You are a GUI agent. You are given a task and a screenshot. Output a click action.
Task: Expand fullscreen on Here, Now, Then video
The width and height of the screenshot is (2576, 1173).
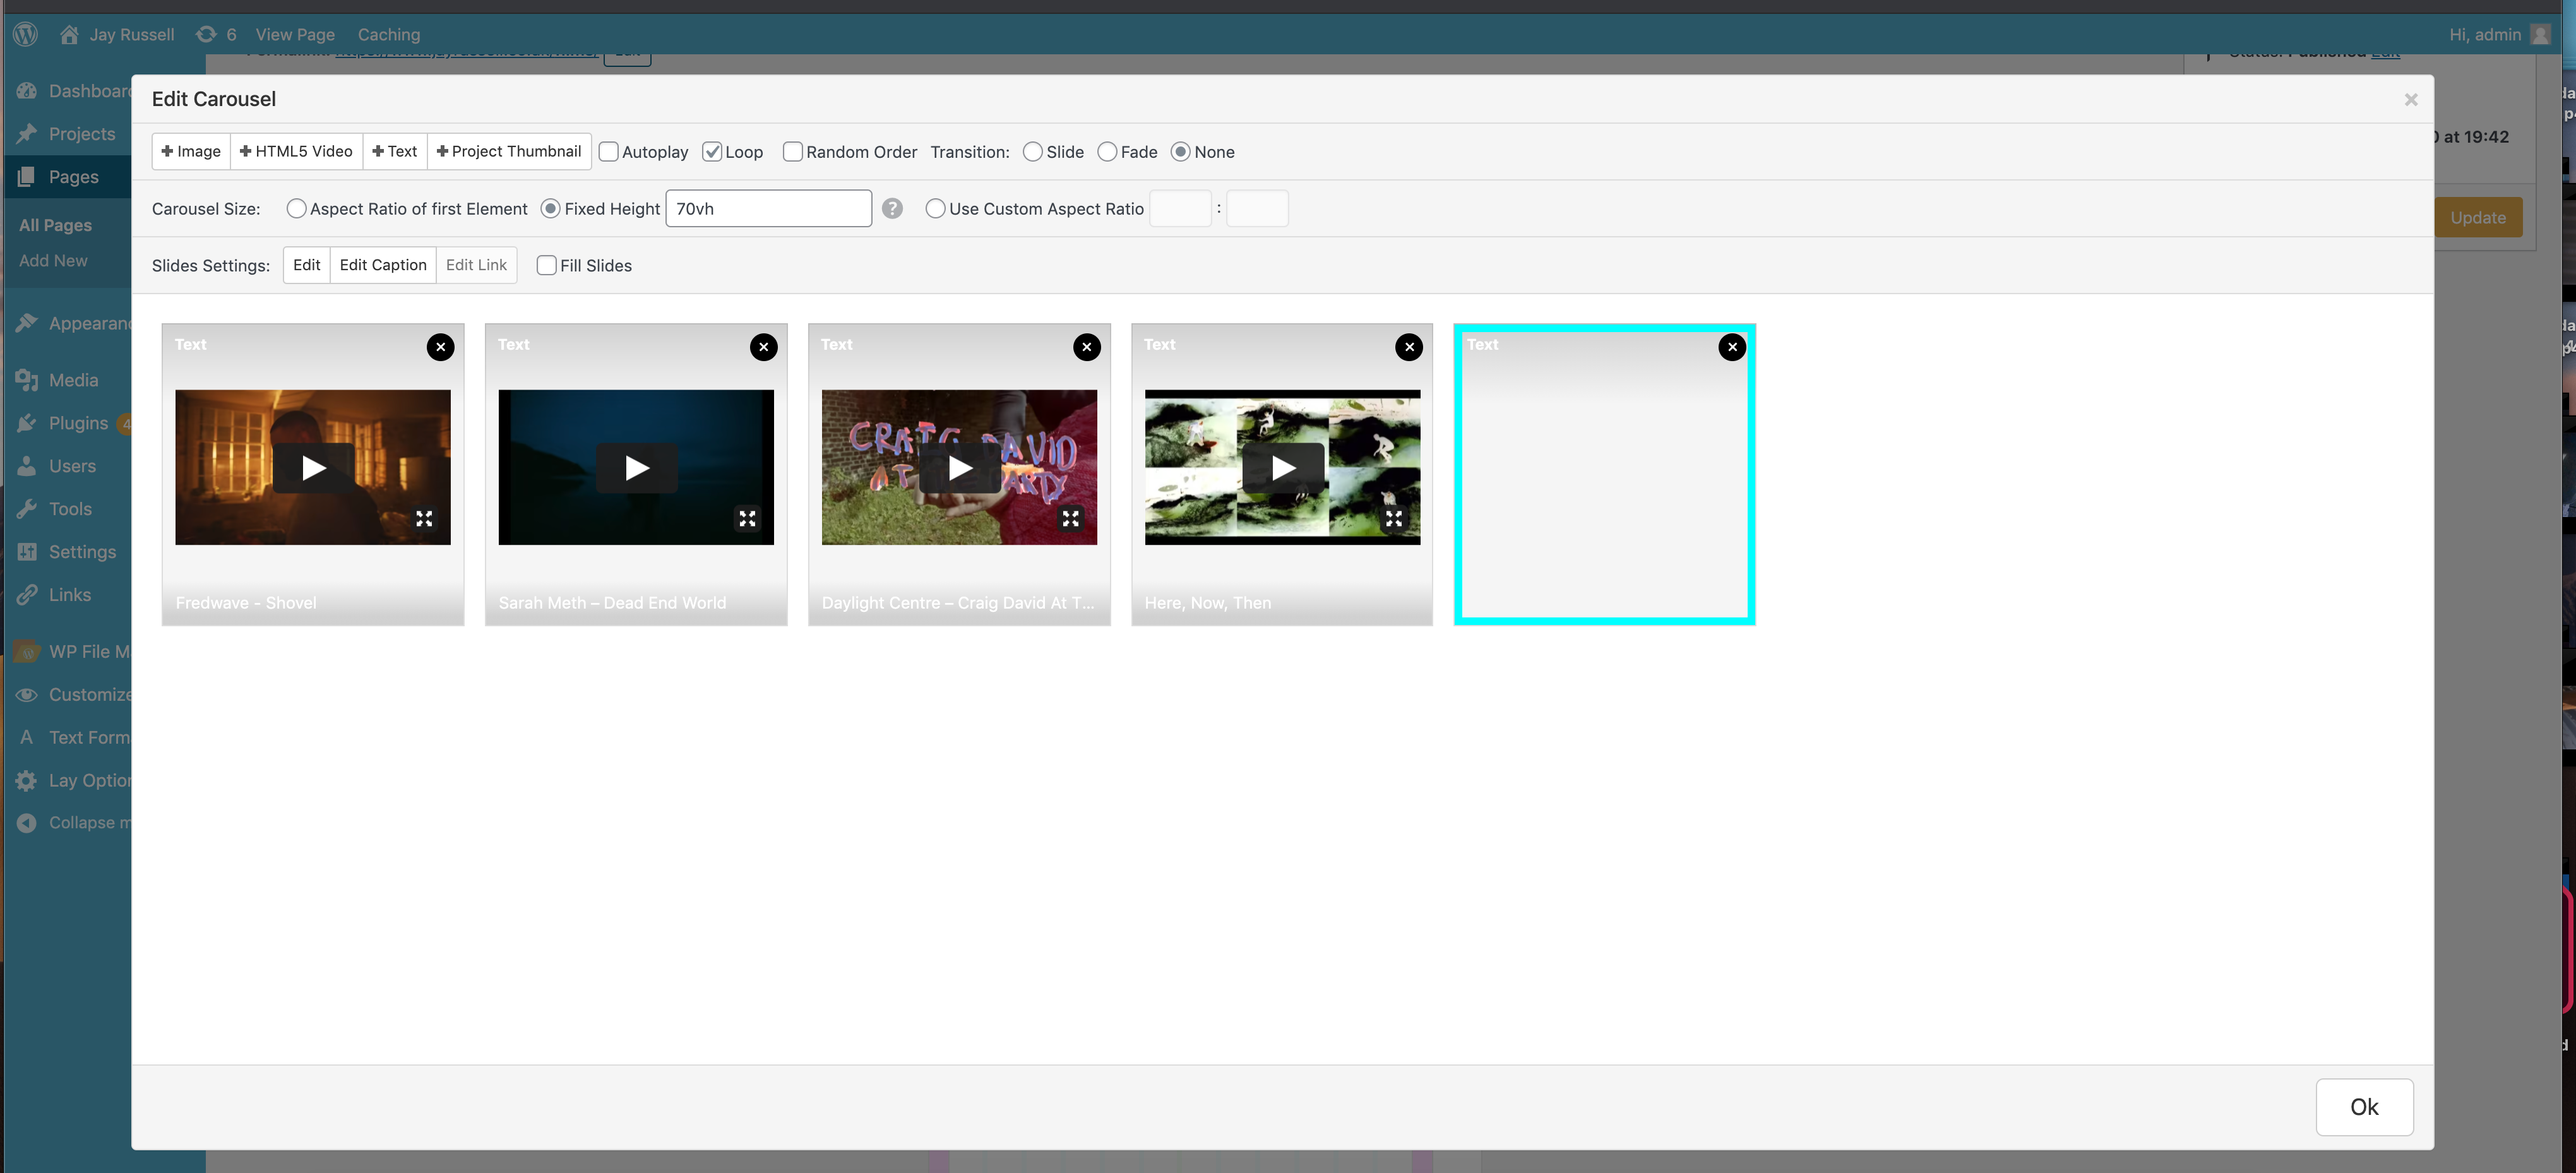1393,518
